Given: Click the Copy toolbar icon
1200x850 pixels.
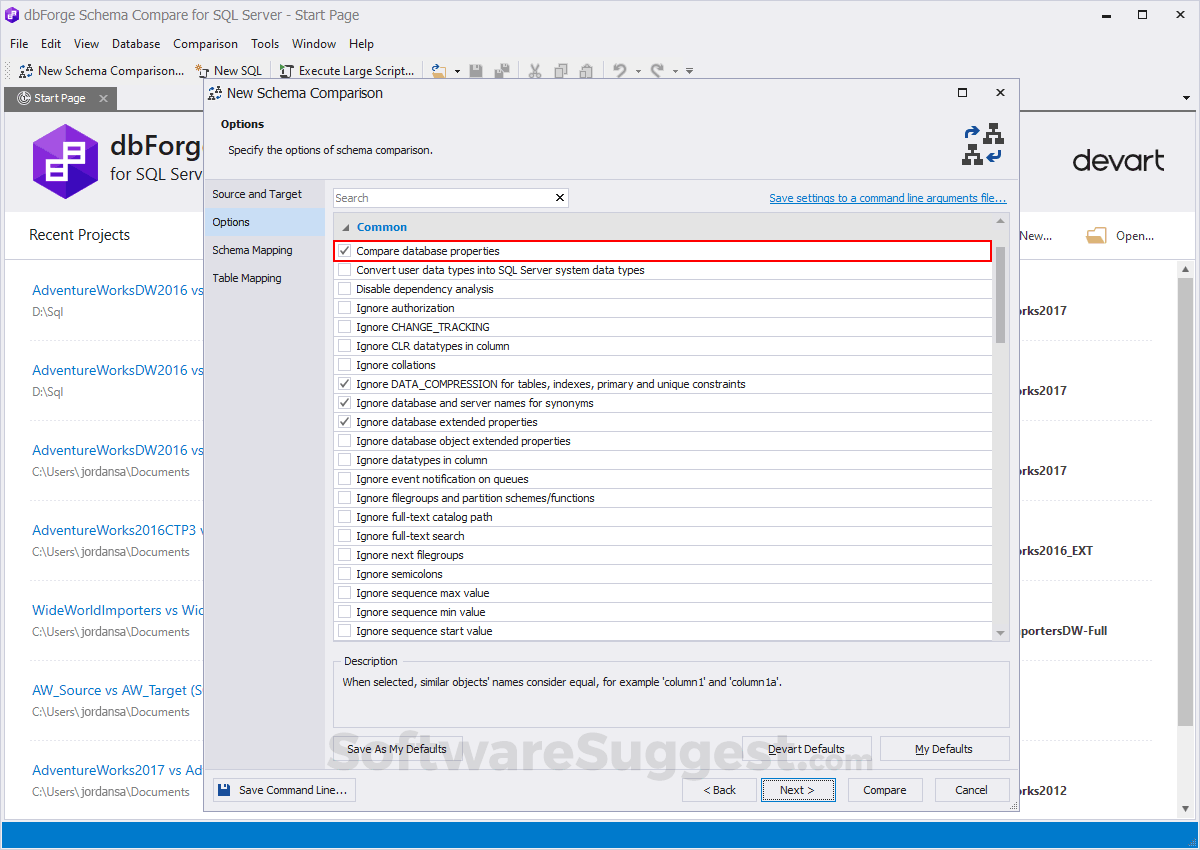Looking at the screenshot, I should point(561,70).
